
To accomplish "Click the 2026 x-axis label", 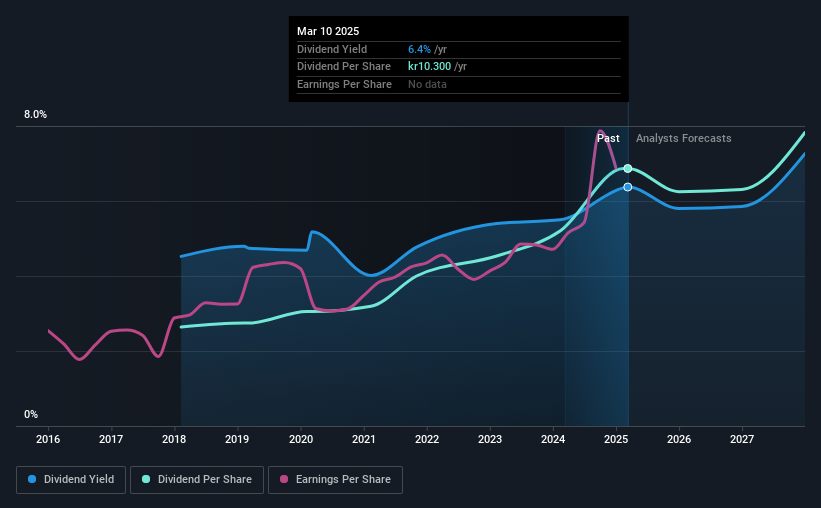I will 679,439.
